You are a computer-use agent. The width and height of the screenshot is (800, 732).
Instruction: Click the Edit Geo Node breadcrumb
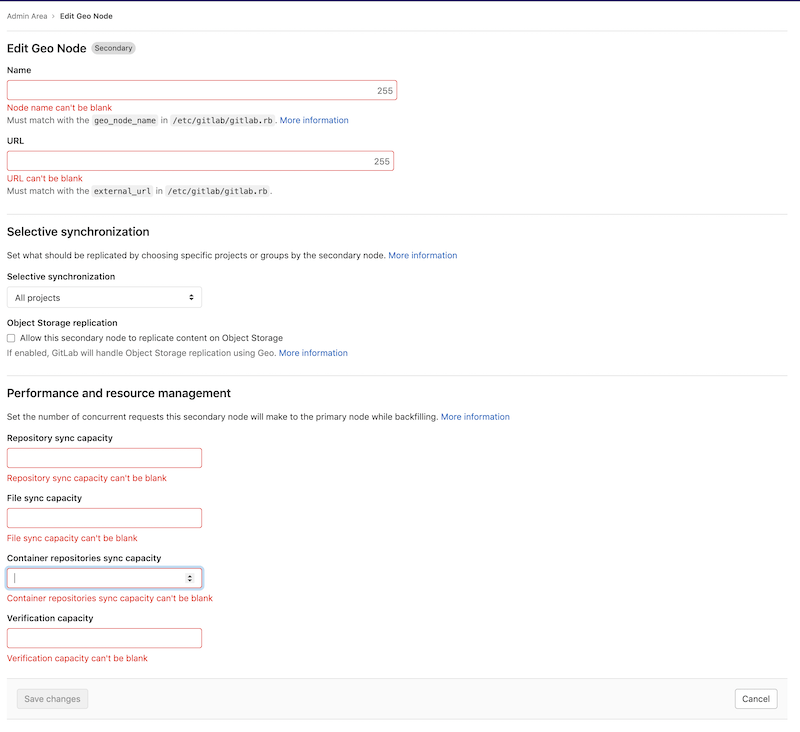86,15
